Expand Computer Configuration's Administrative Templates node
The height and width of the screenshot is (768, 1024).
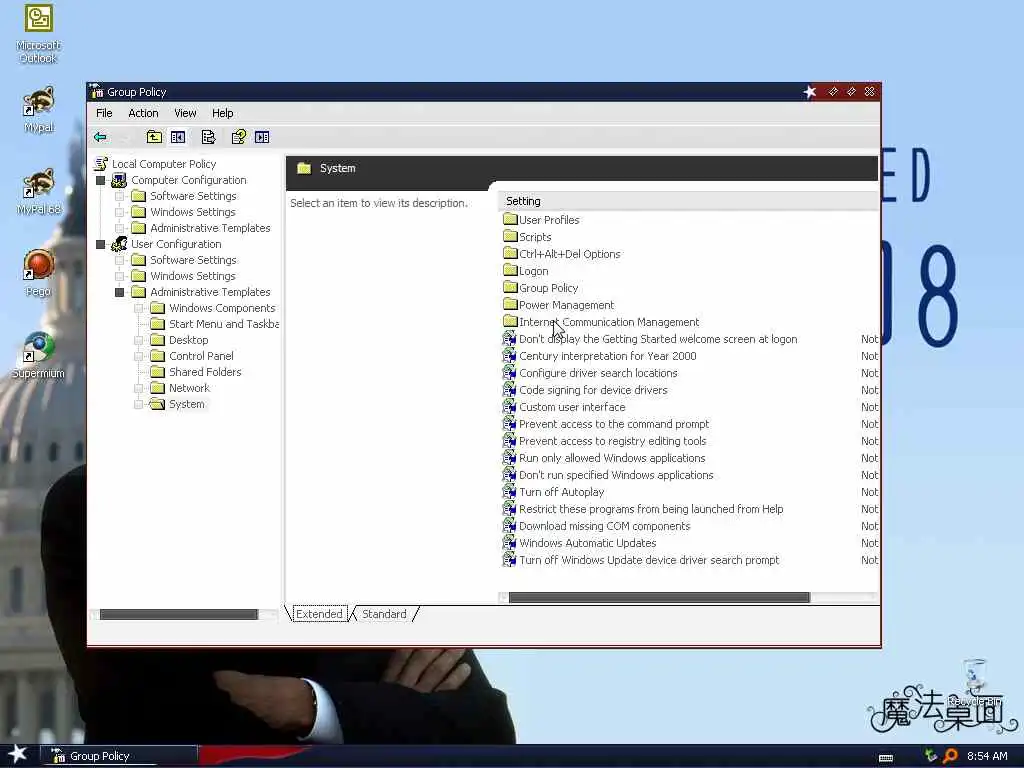pyautogui.click(x=120, y=228)
